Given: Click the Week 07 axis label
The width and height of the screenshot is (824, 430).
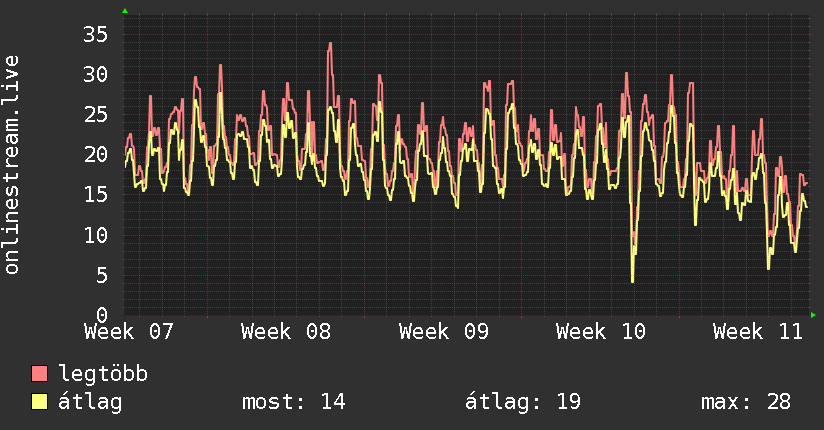Looking at the screenshot, I should pyautogui.click(x=129, y=332).
